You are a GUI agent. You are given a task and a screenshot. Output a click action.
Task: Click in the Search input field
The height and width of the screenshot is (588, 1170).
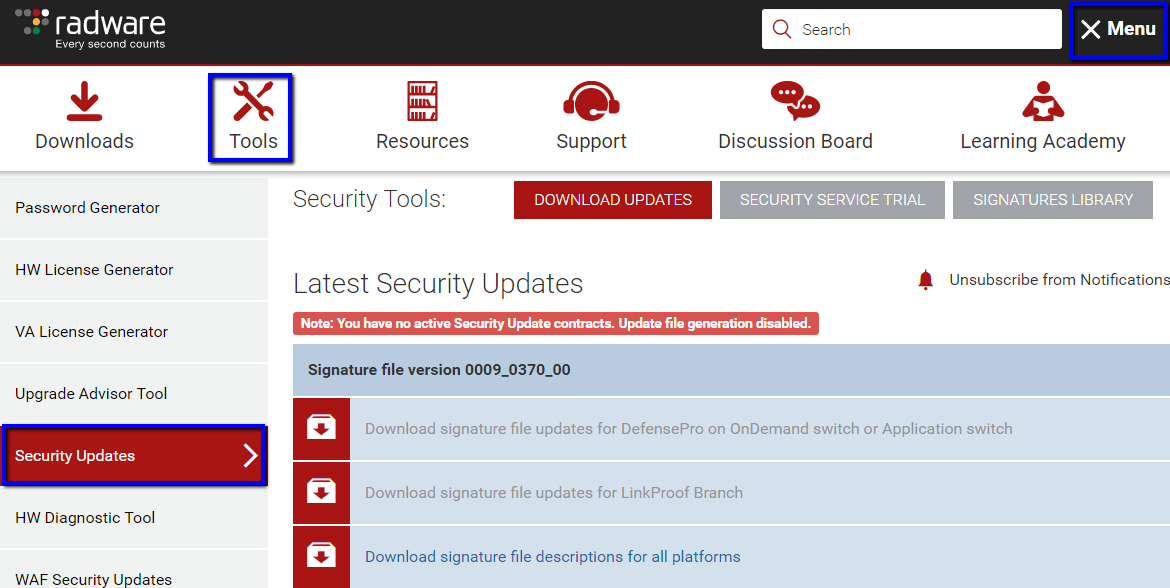point(925,30)
